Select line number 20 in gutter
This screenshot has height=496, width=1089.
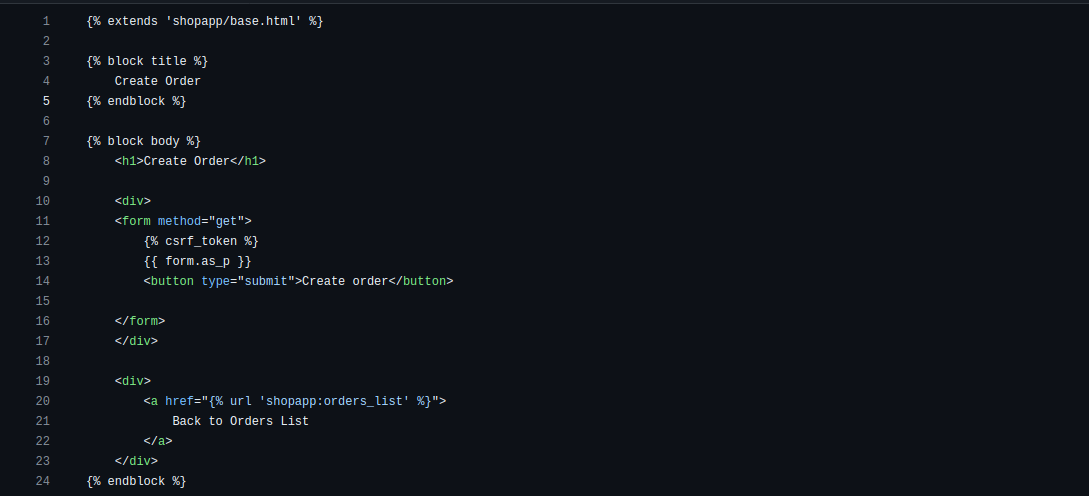[42, 401]
